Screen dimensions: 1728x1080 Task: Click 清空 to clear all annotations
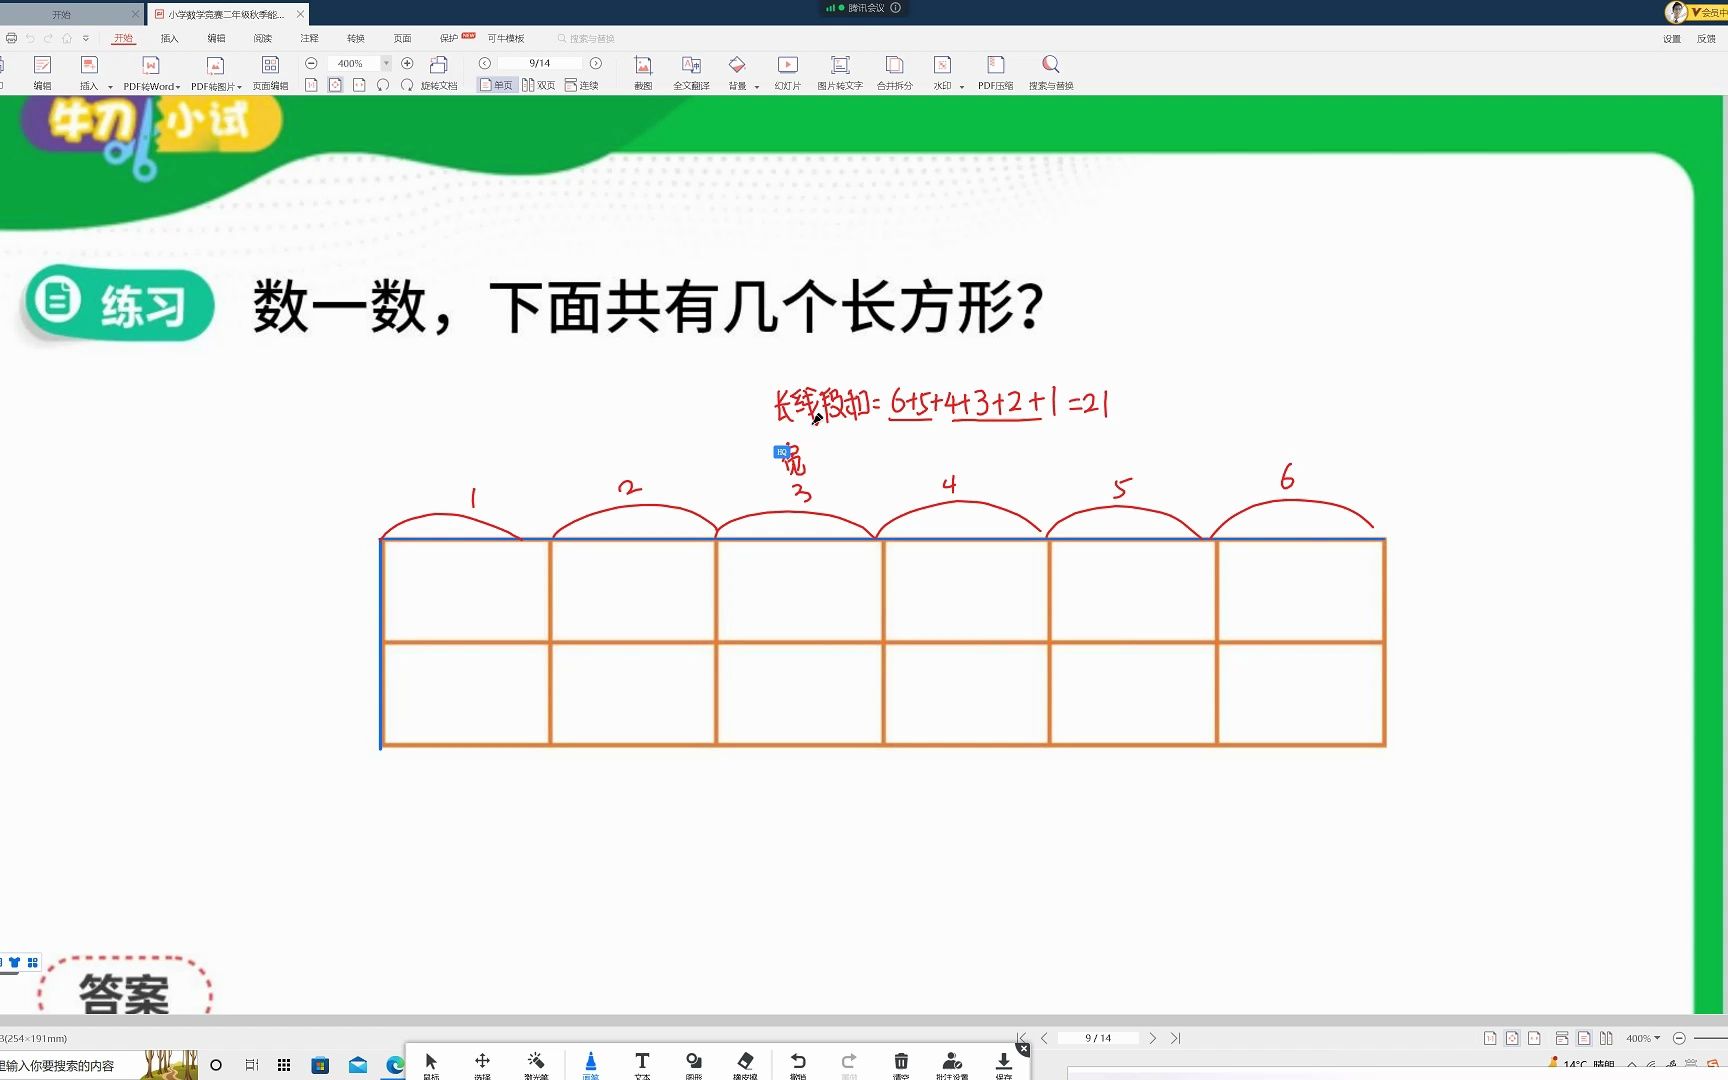pos(901,1062)
